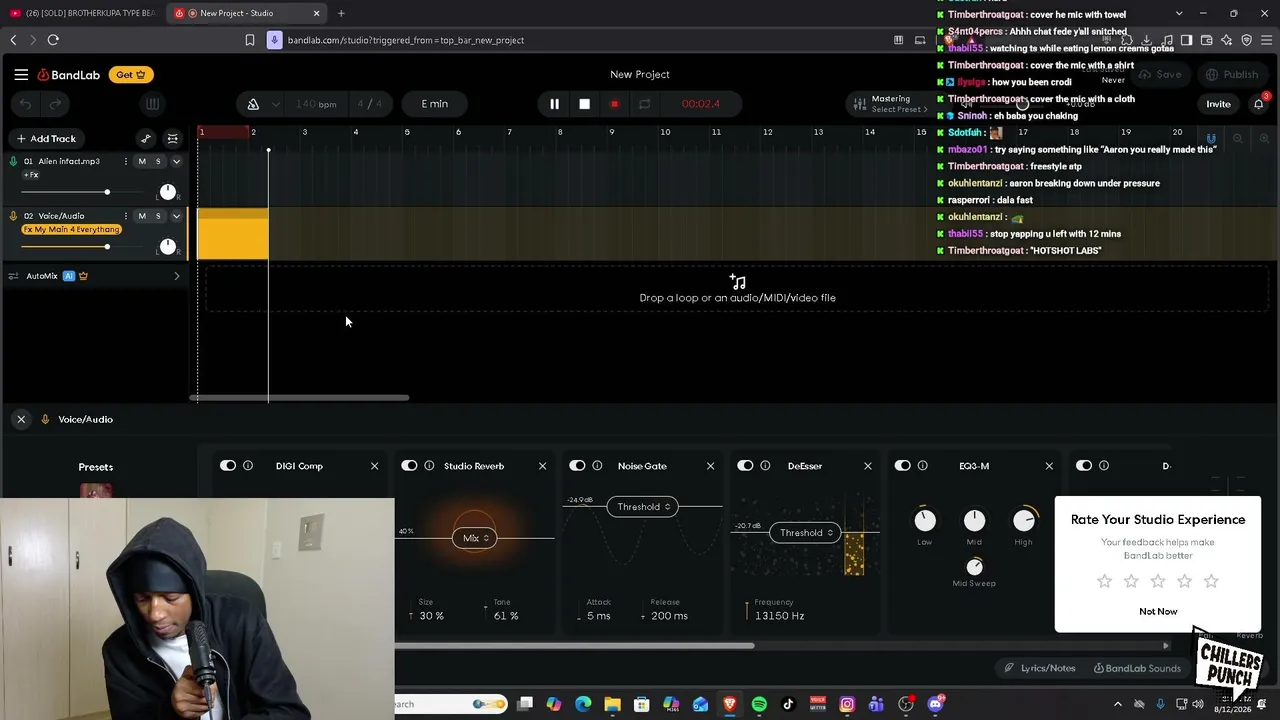Open the Studio Reverb Mix parameter selector
Viewport: 1280px width, 720px height.
pyautogui.click(x=475, y=538)
